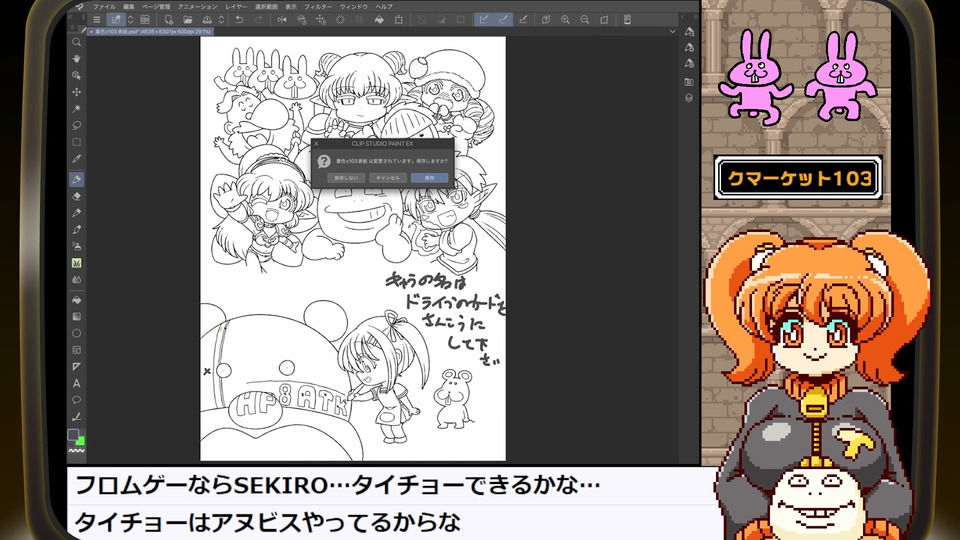Open the 編集 menu
960x540 pixels.
(x=129, y=6)
